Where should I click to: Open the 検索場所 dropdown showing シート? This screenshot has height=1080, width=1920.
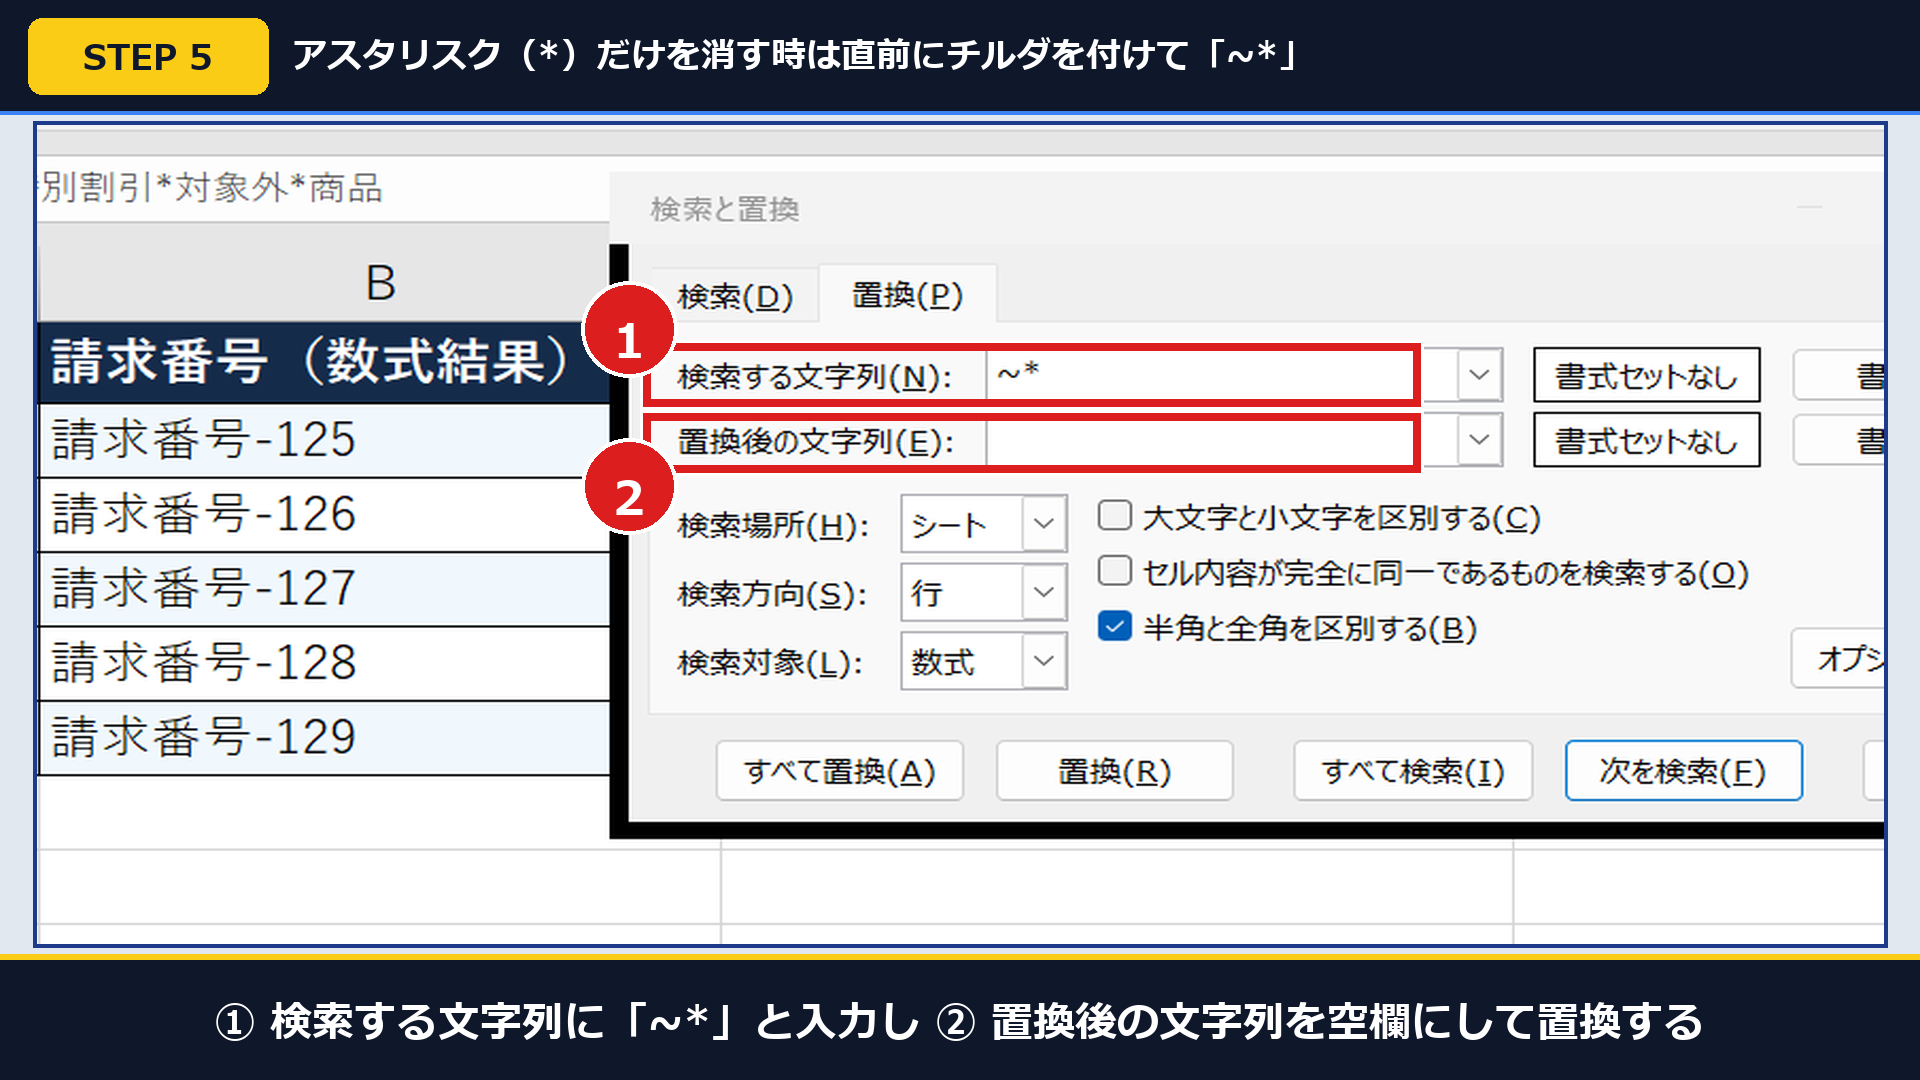984,523
